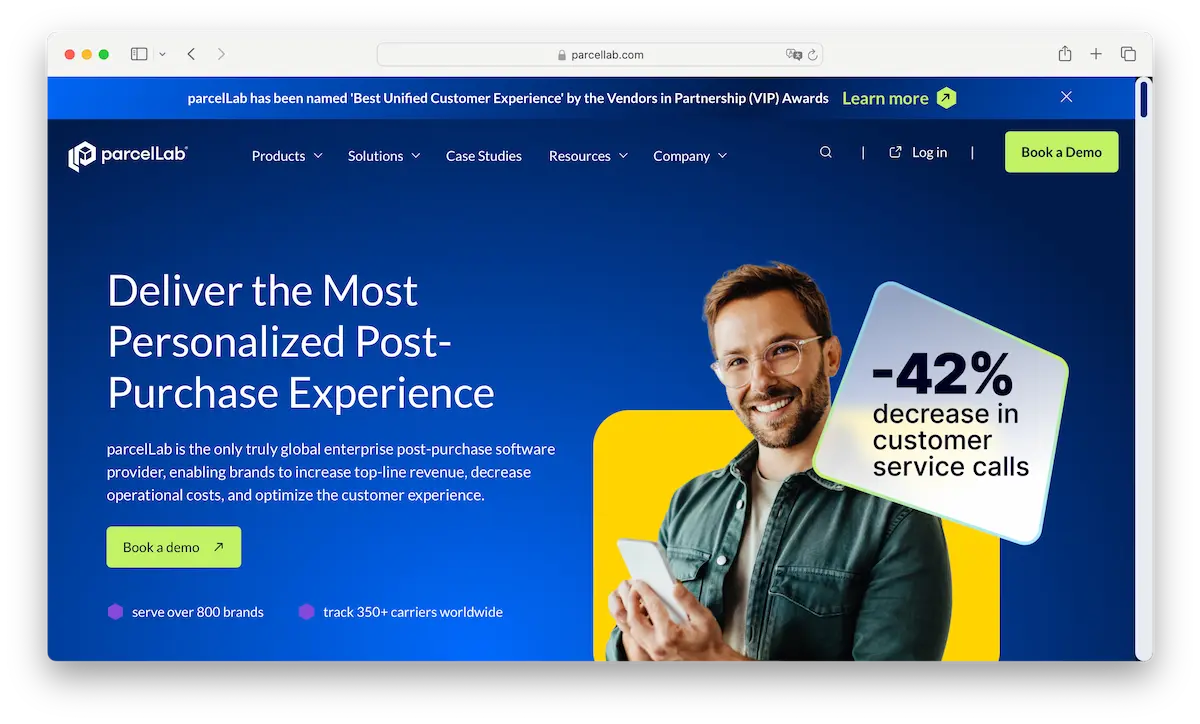The width and height of the screenshot is (1200, 724).
Task: Click the parcelLab logo
Action: click(128, 155)
